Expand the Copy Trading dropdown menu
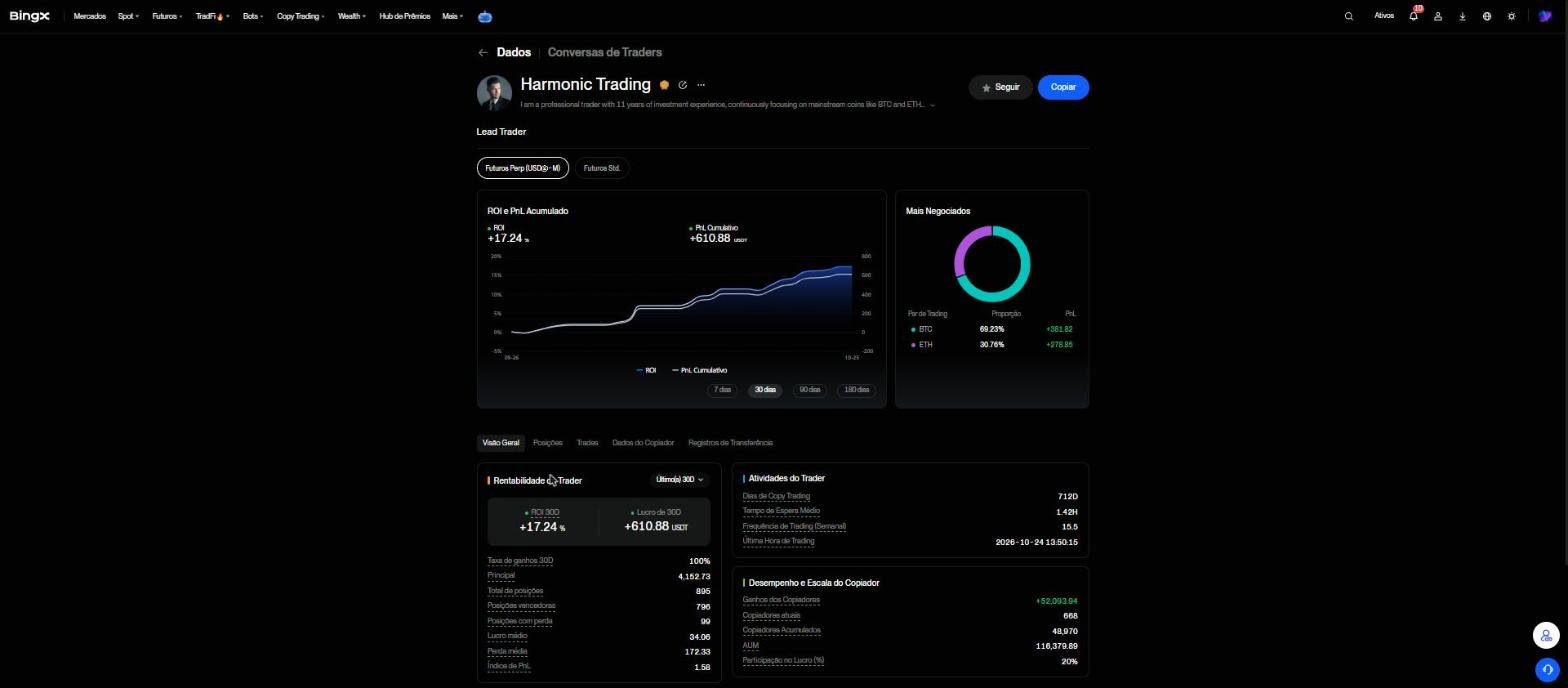1568x688 pixels. point(300,16)
